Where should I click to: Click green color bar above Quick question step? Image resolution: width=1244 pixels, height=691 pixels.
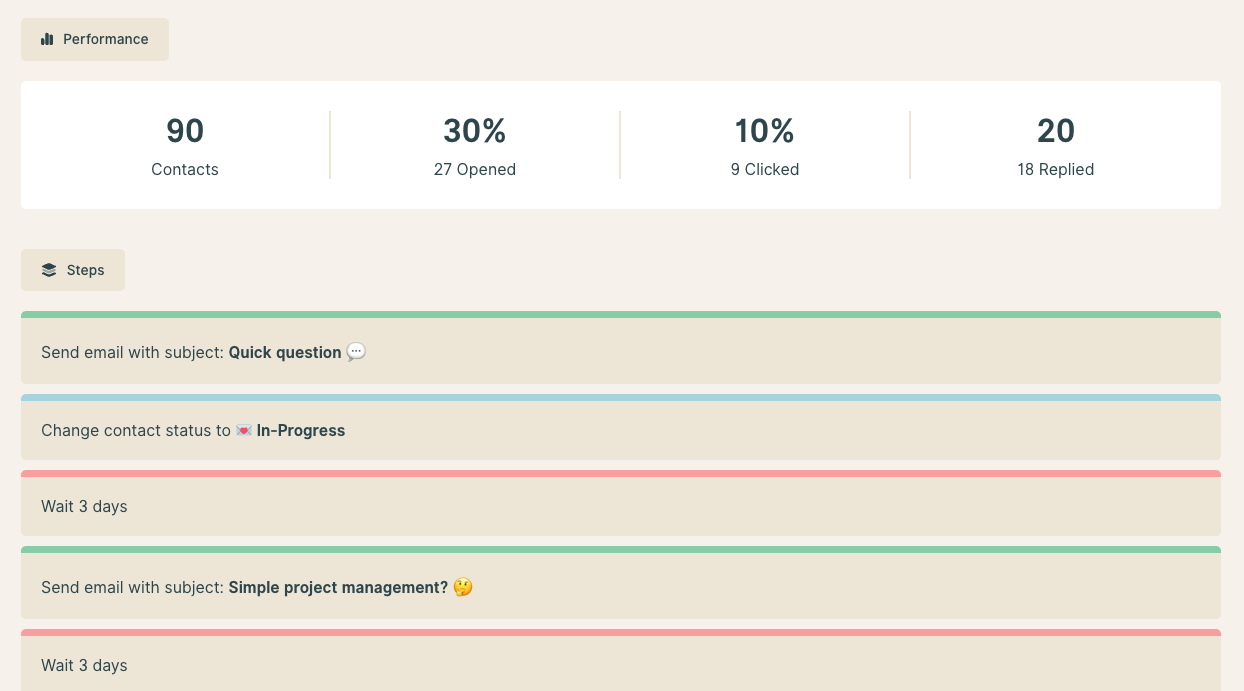(620, 314)
